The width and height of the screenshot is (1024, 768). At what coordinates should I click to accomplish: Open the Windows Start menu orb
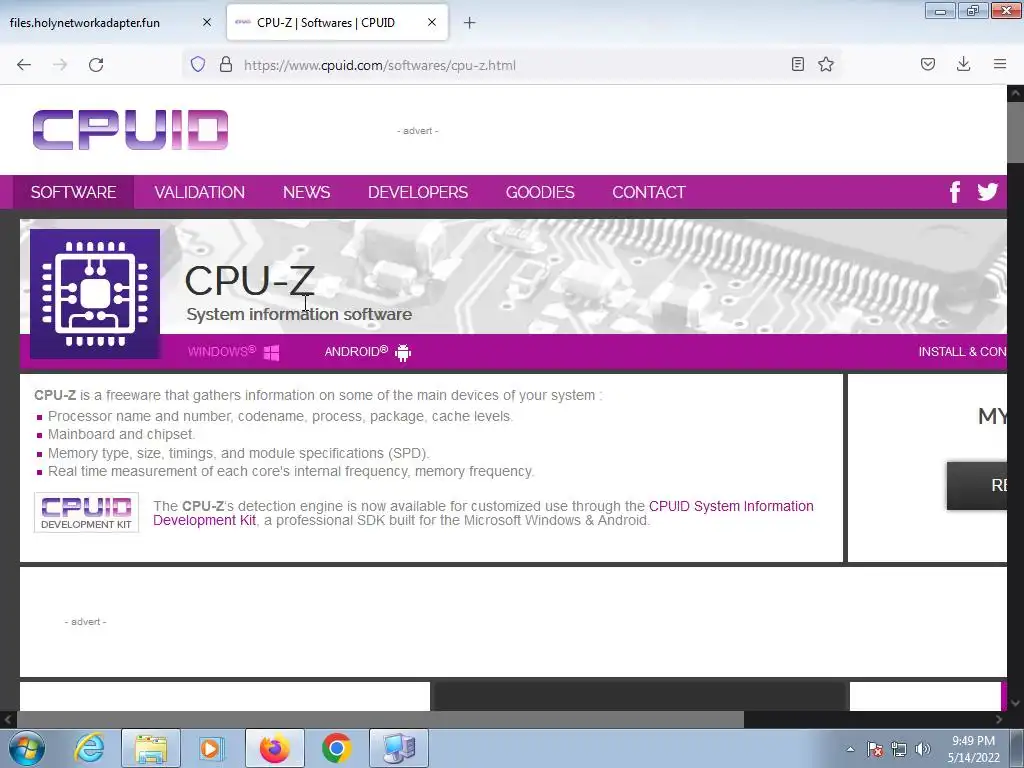point(27,748)
